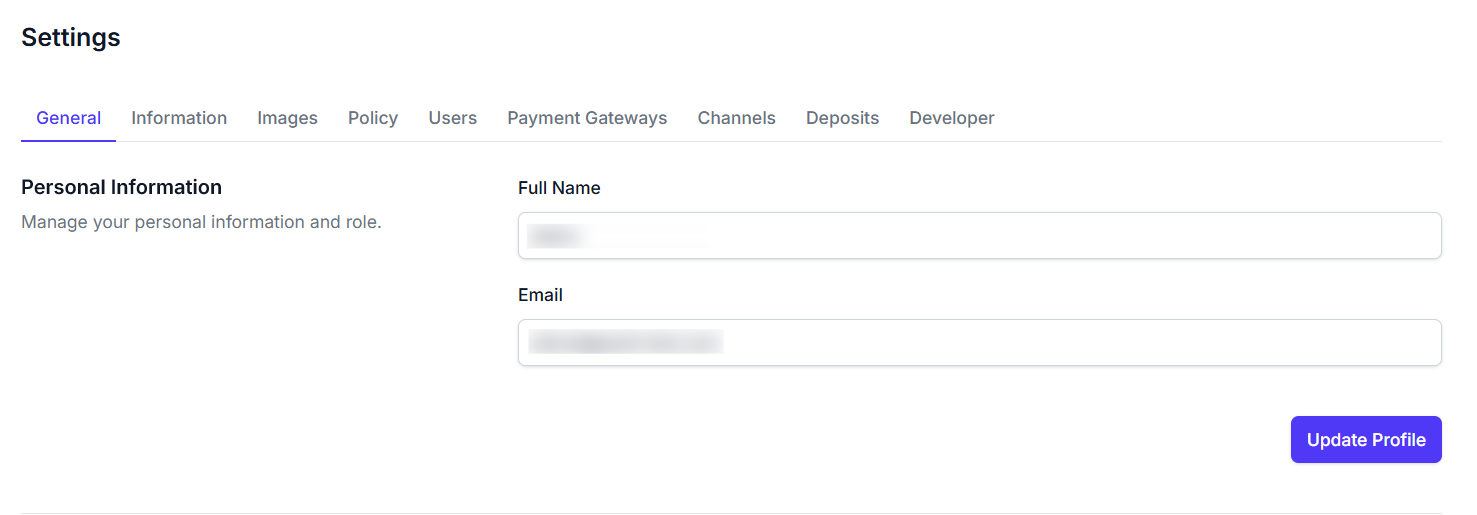Open the Users settings tab
This screenshot has width=1477, height=515.
[452, 118]
